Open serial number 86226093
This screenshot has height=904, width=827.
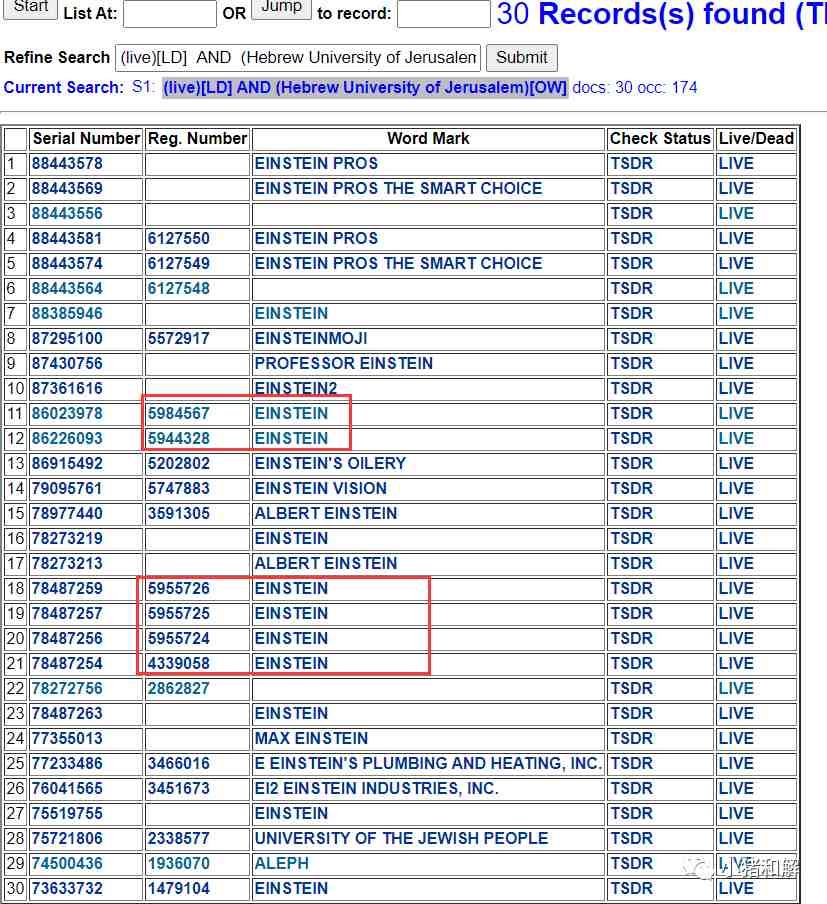tap(67, 438)
